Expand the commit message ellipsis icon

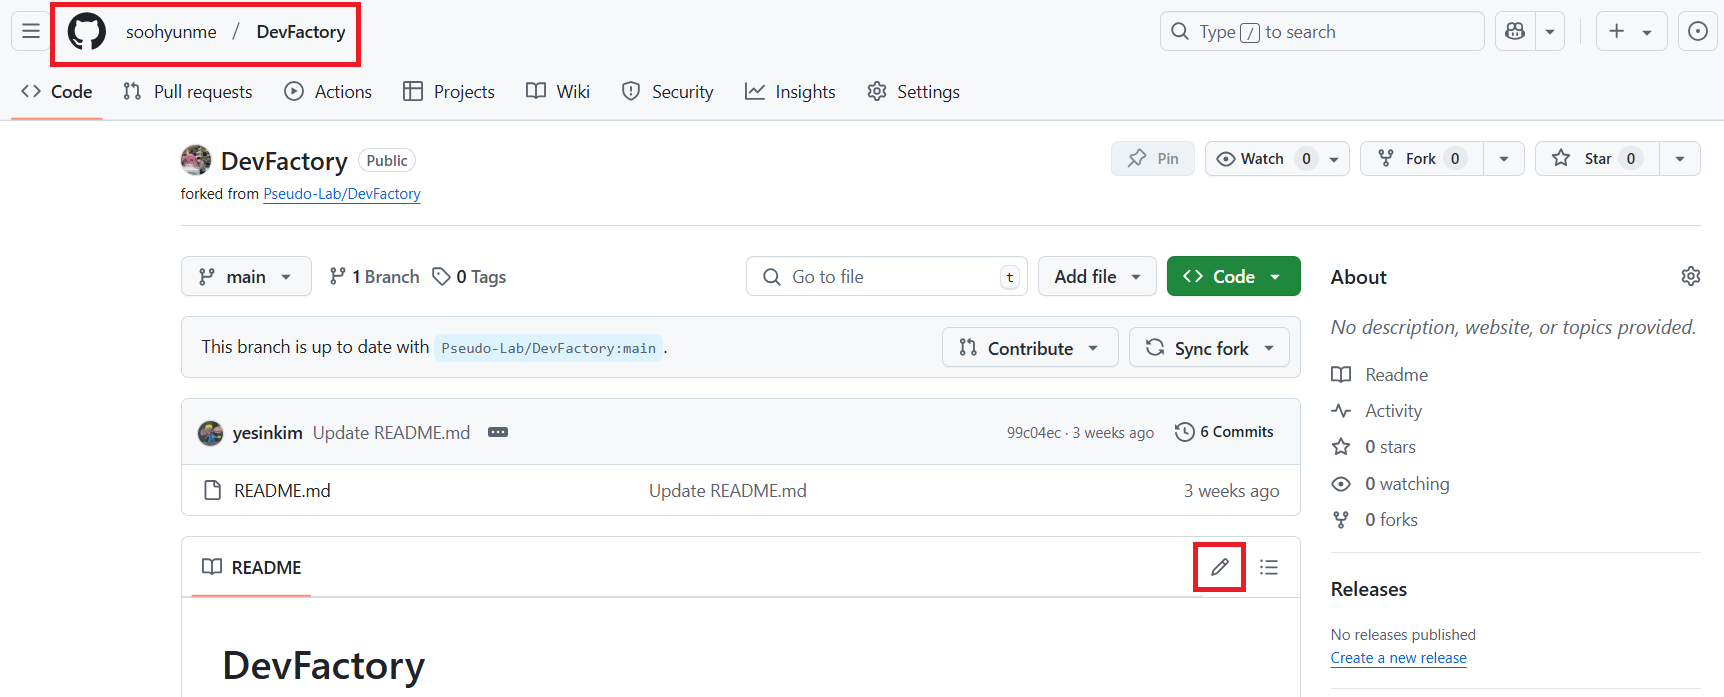pyautogui.click(x=497, y=432)
